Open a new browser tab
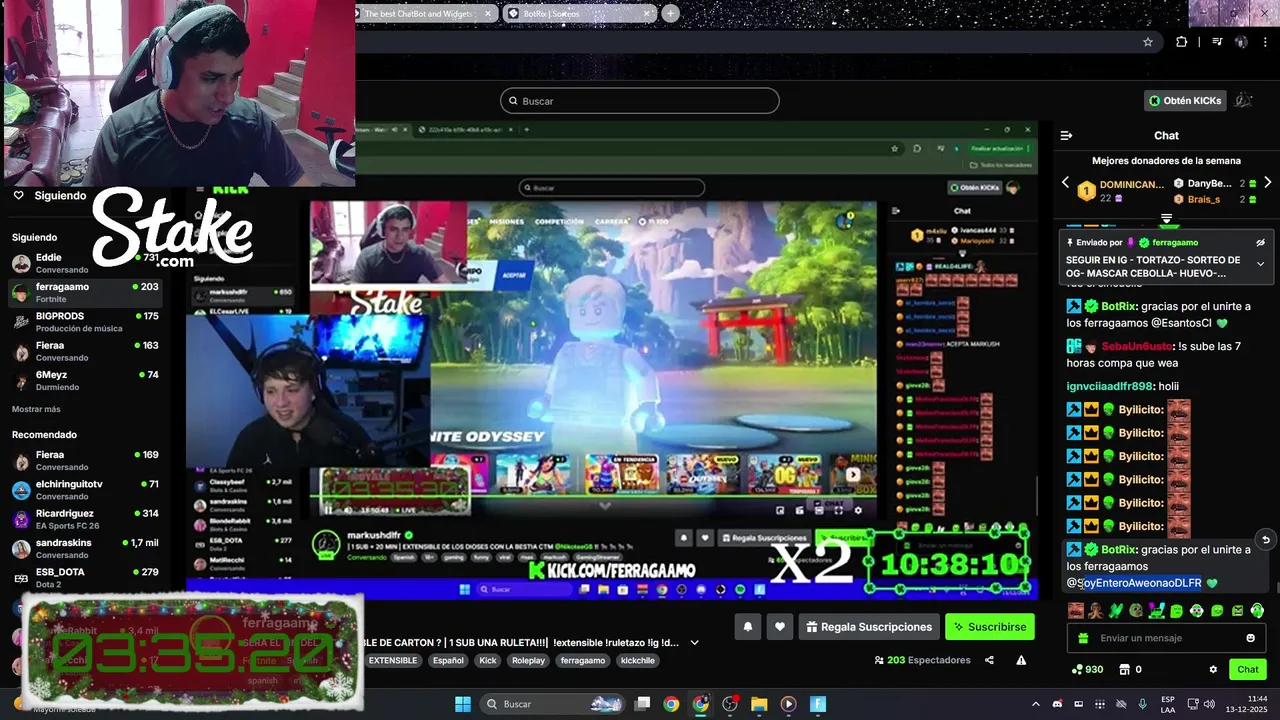This screenshot has width=1280, height=720. pyautogui.click(x=670, y=14)
